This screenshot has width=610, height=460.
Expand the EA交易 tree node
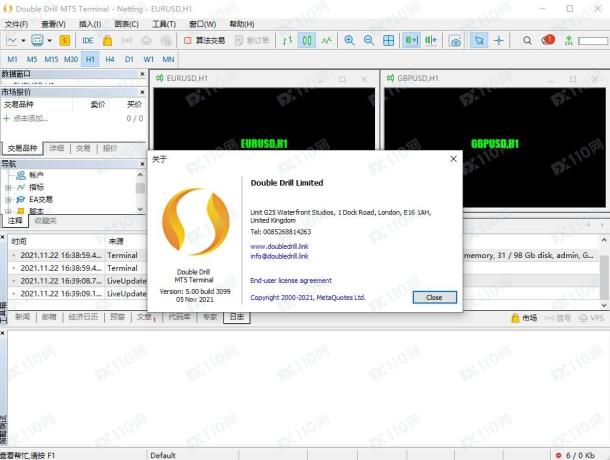tap(8, 200)
